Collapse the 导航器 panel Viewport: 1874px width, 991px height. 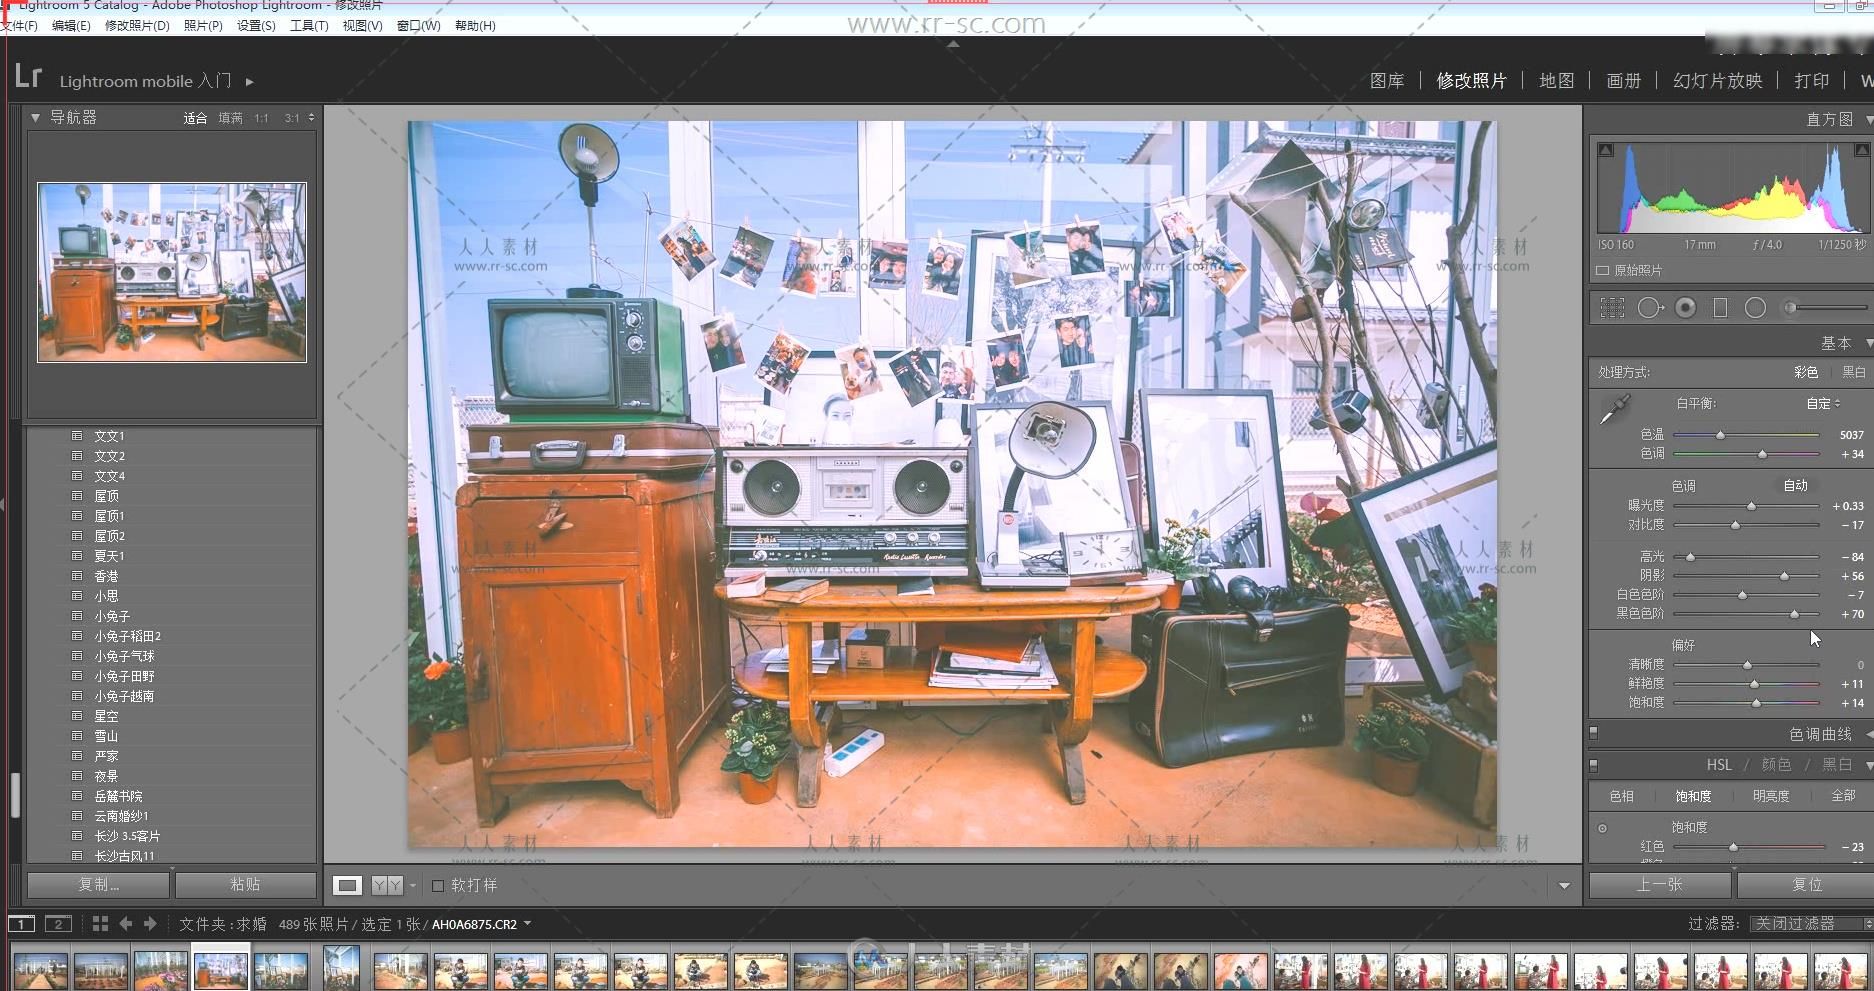(x=36, y=118)
